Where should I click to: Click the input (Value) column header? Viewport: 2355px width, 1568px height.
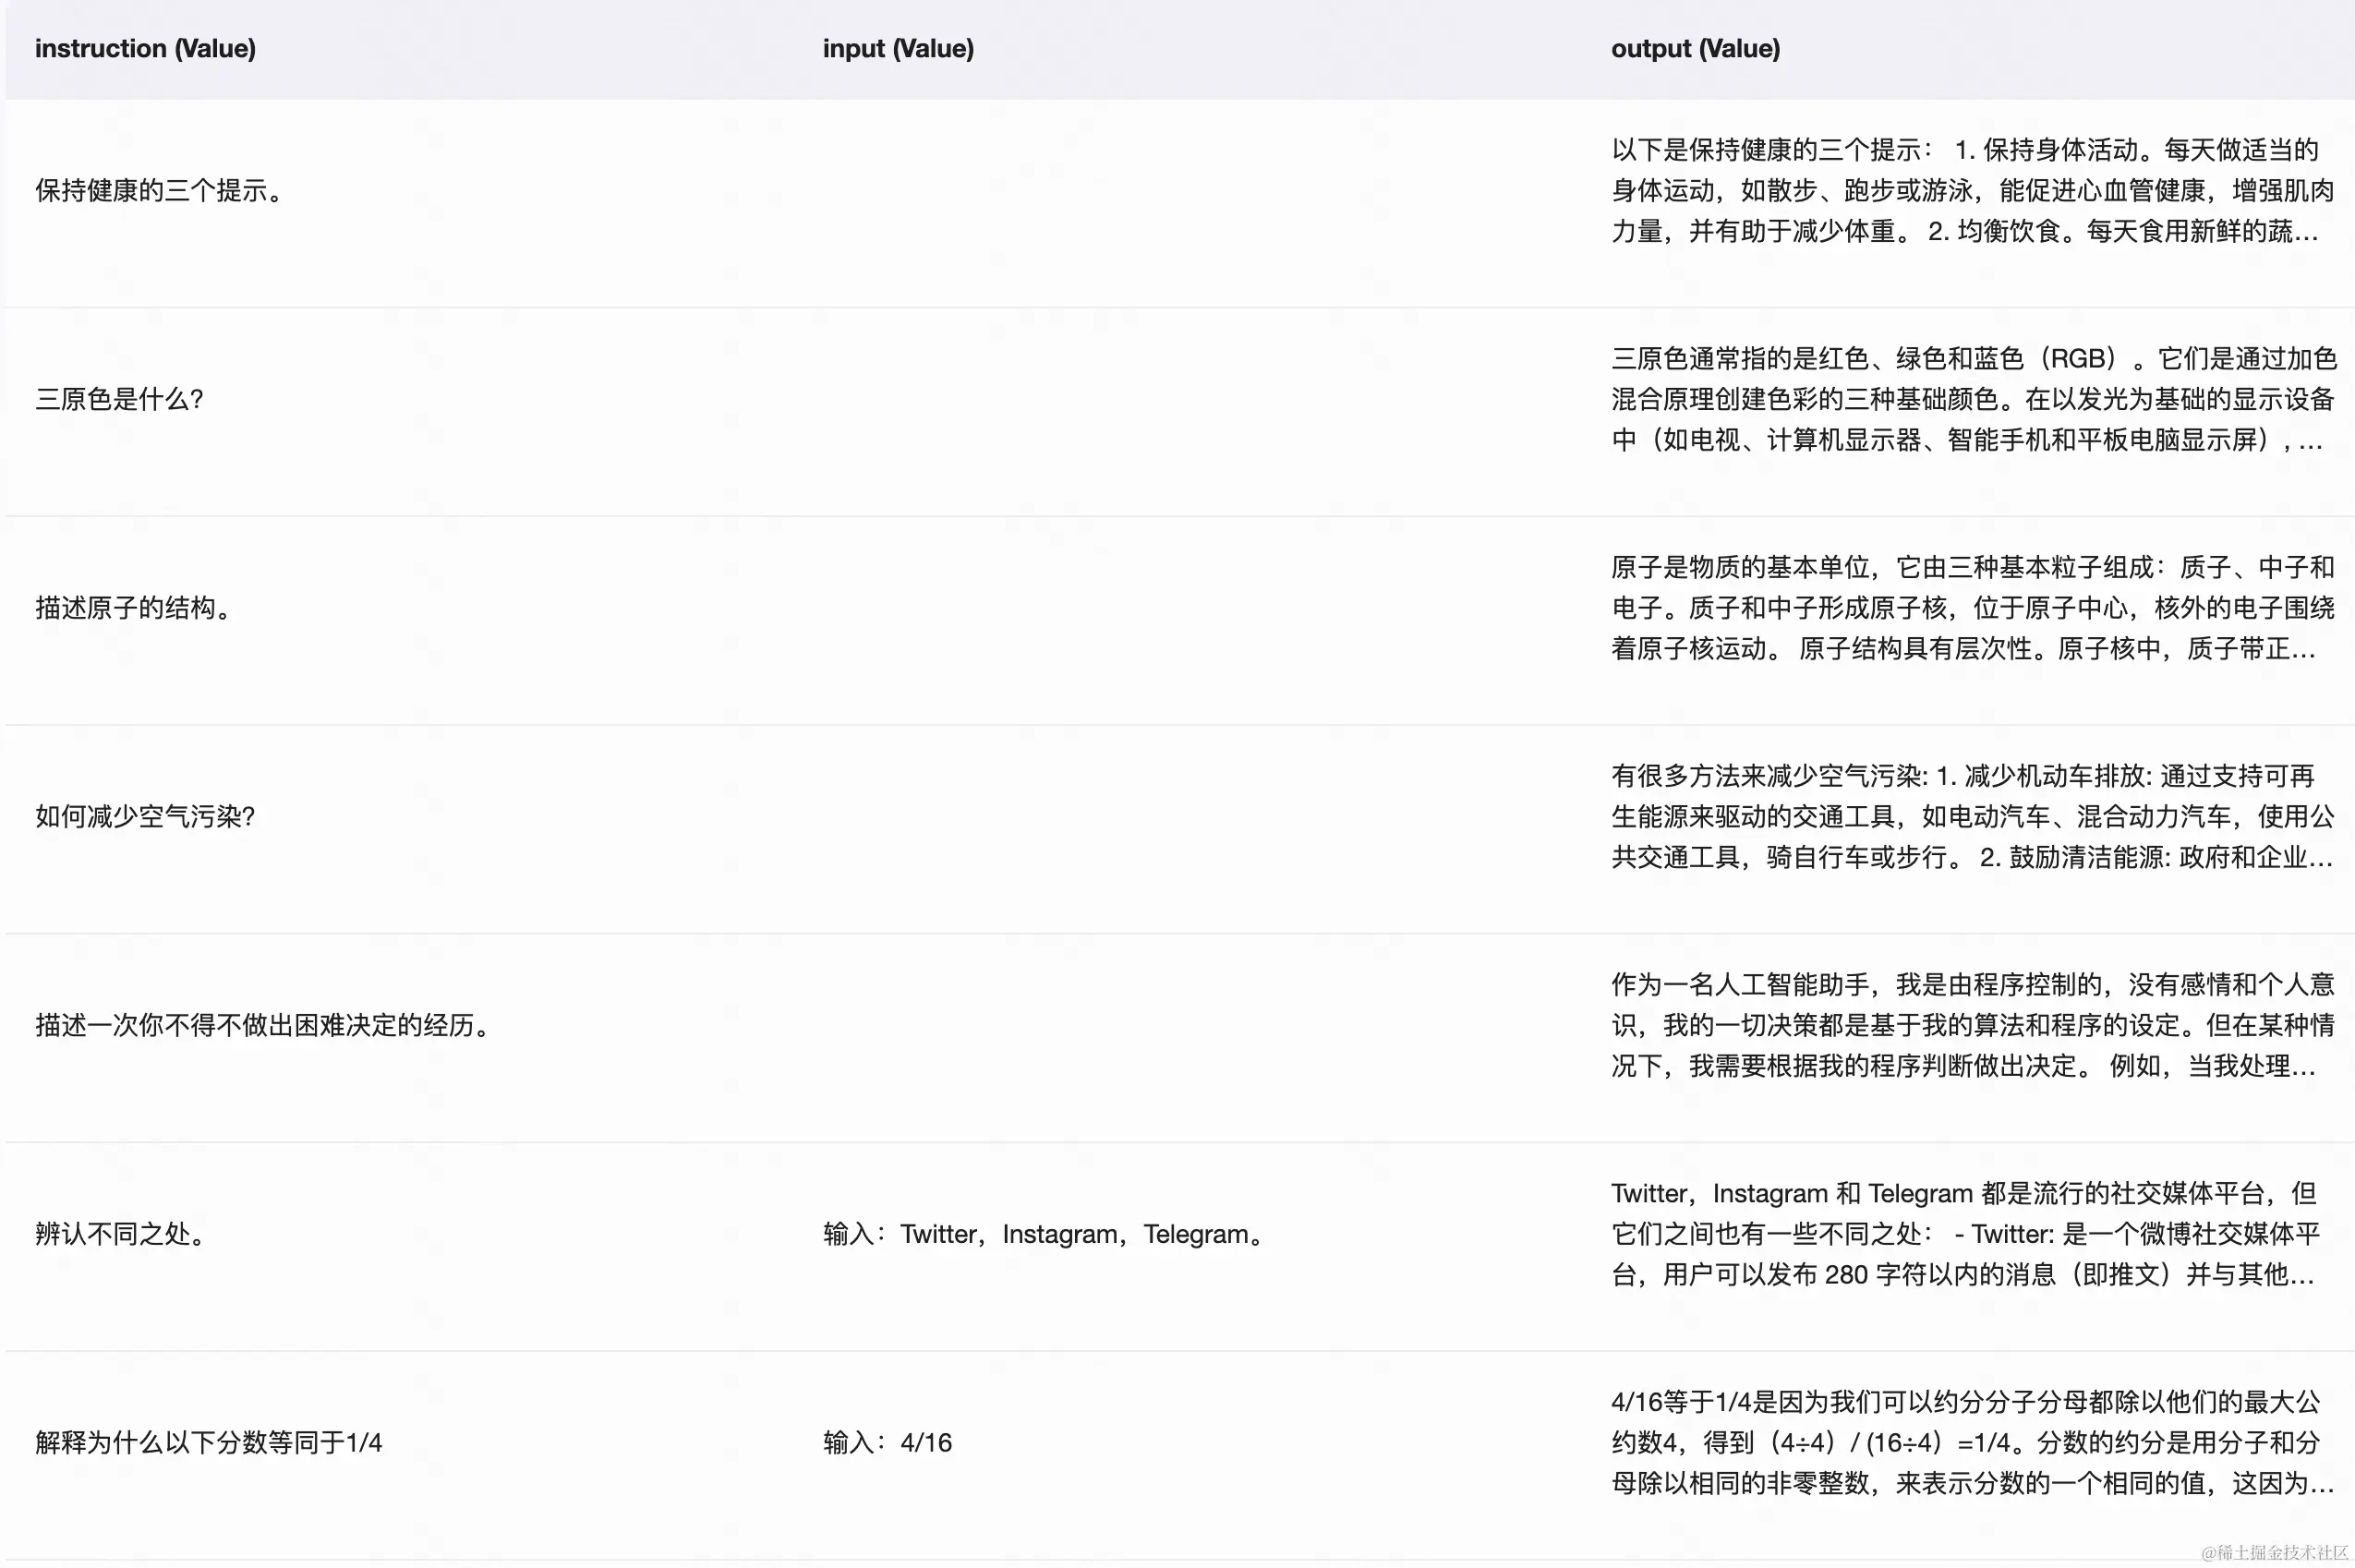(x=897, y=48)
